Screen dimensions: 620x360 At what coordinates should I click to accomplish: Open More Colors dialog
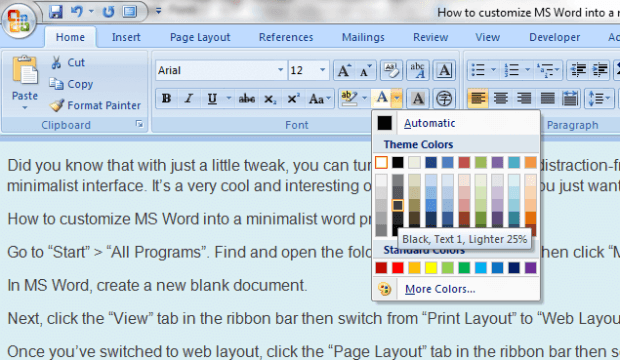pyautogui.click(x=456, y=289)
